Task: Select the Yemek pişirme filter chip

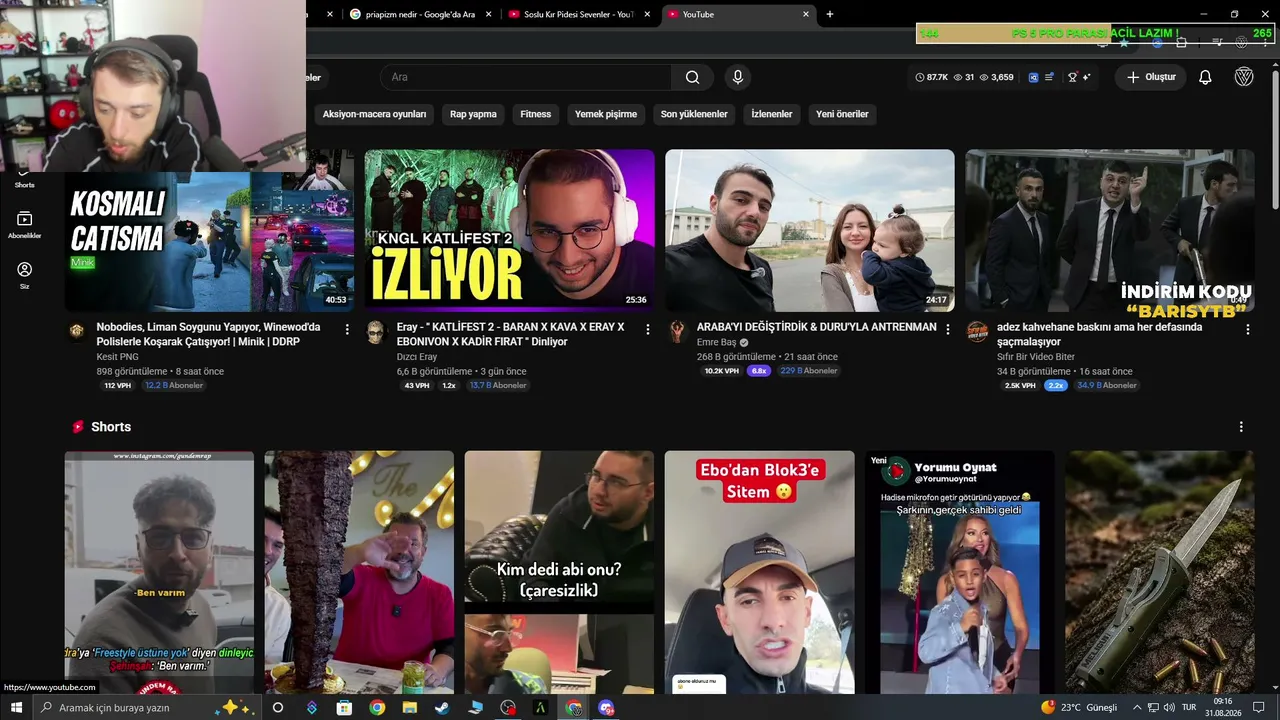Action: 606,114
